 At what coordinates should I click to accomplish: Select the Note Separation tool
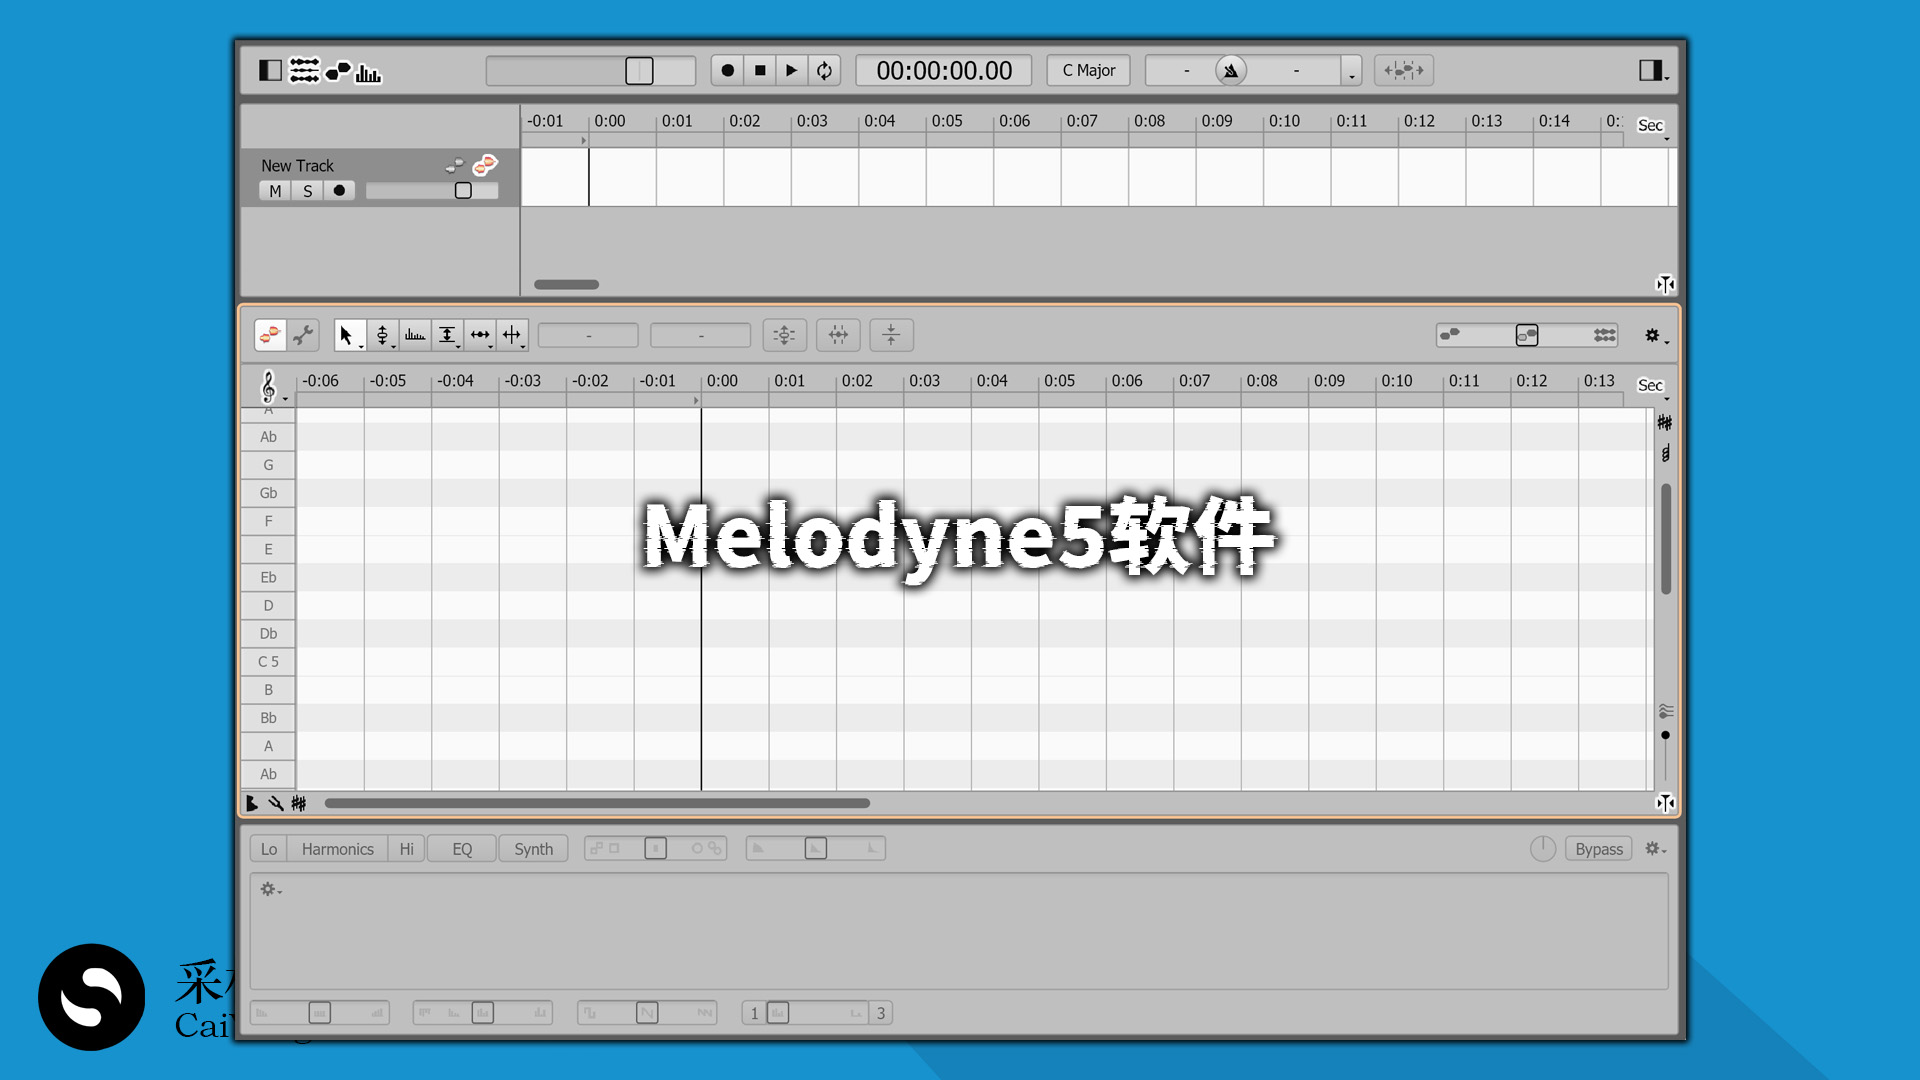click(513, 335)
